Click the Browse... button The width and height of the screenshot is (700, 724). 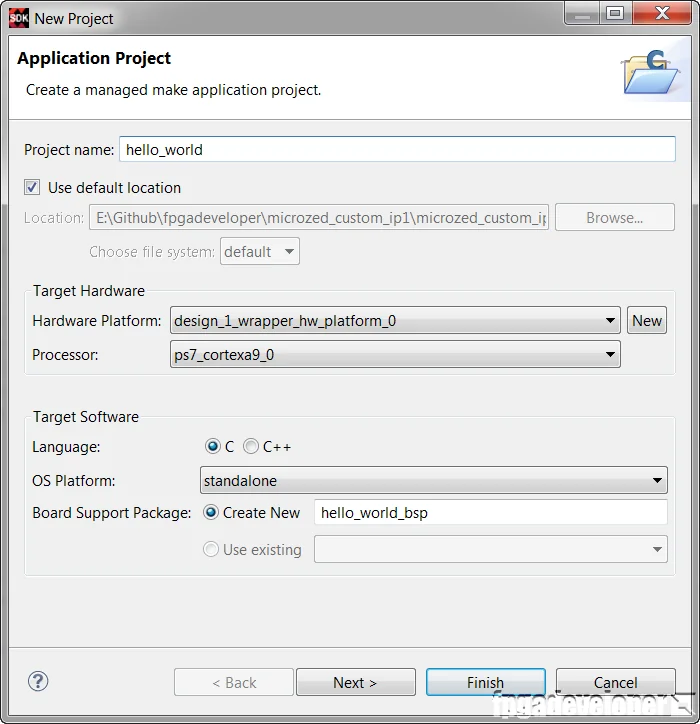[615, 217]
